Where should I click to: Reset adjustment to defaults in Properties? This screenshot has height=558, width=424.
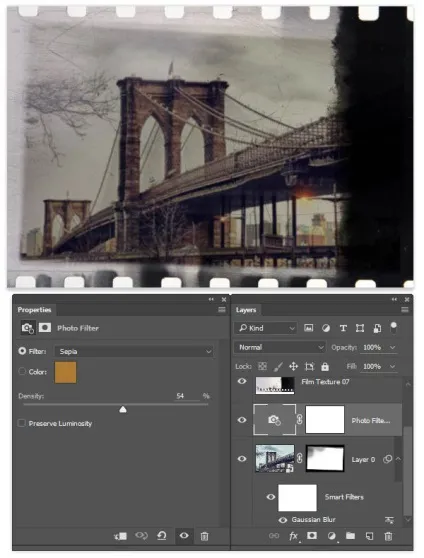pos(162,536)
